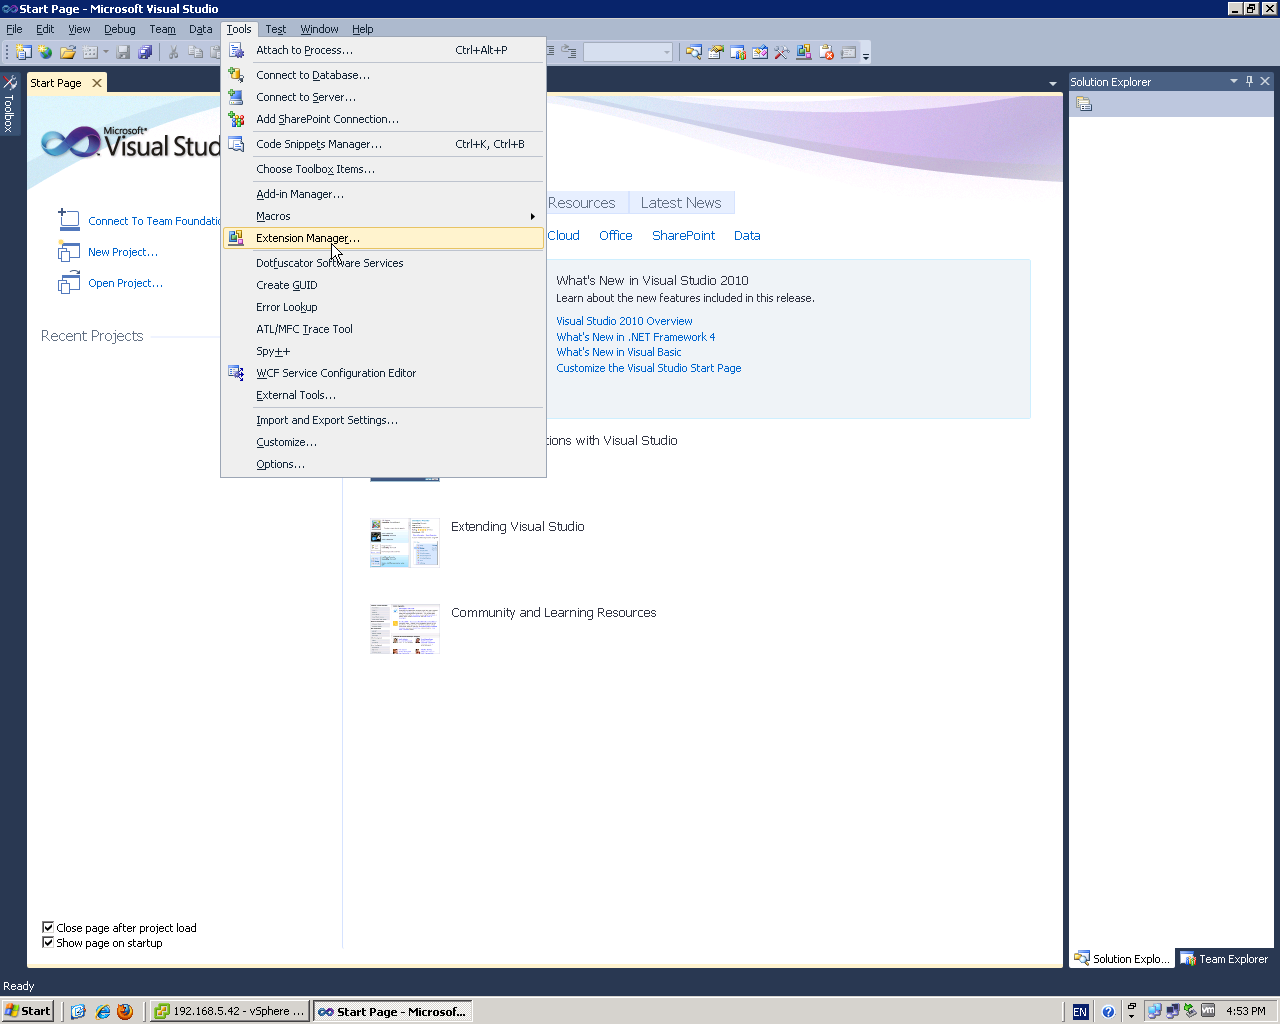Viewport: 1280px width, 1024px height.
Task: Open Code Snippets Manager
Action: (x=384, y=144)
